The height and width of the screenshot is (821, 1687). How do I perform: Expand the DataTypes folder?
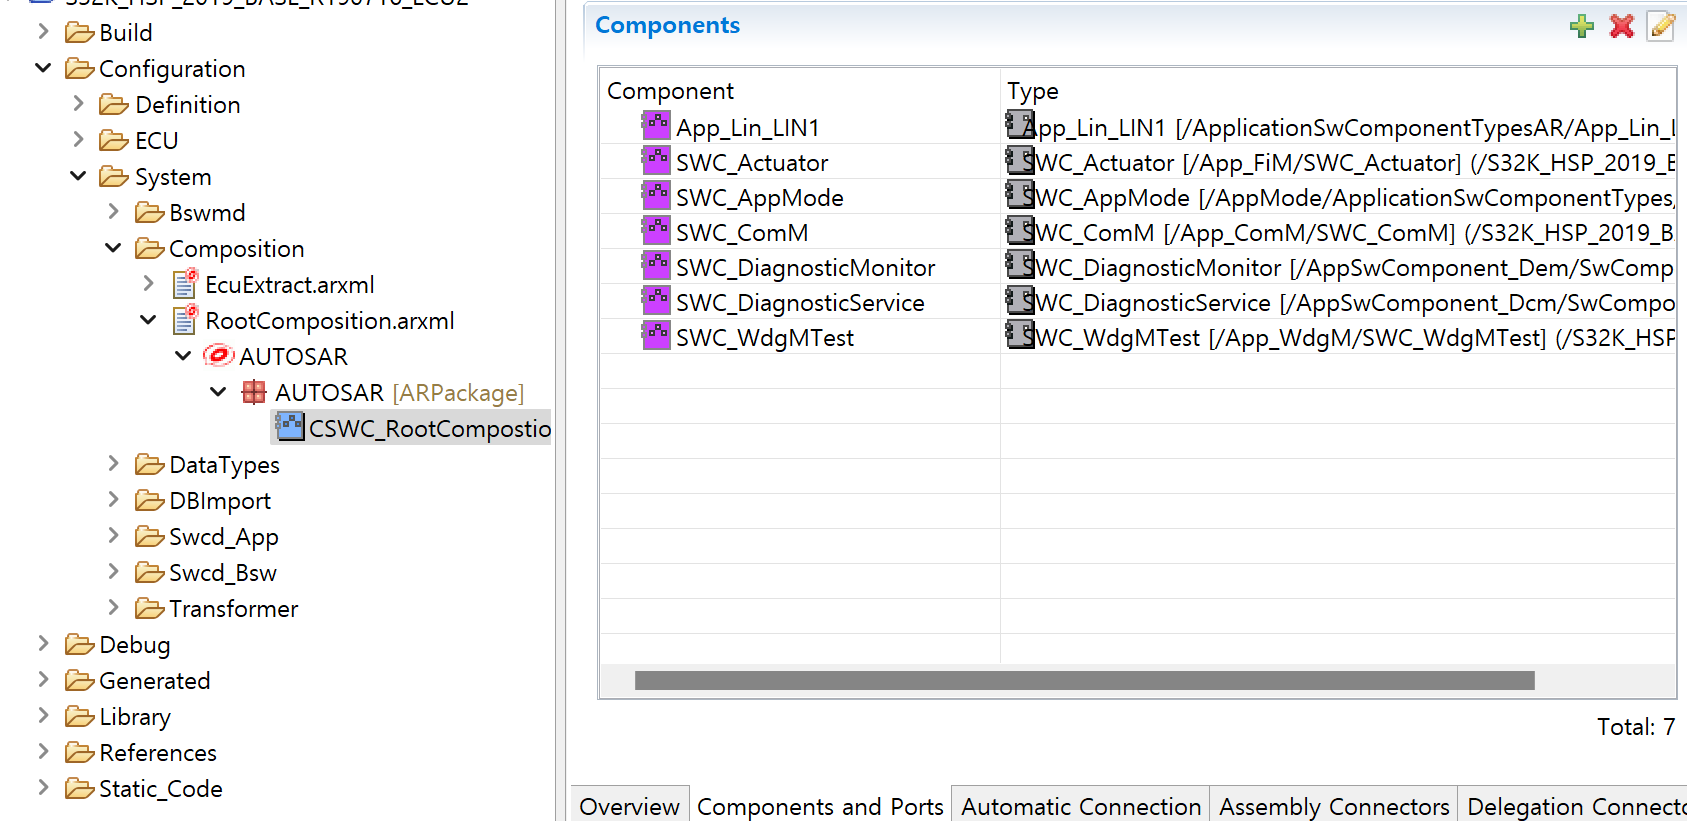[113, 464]
